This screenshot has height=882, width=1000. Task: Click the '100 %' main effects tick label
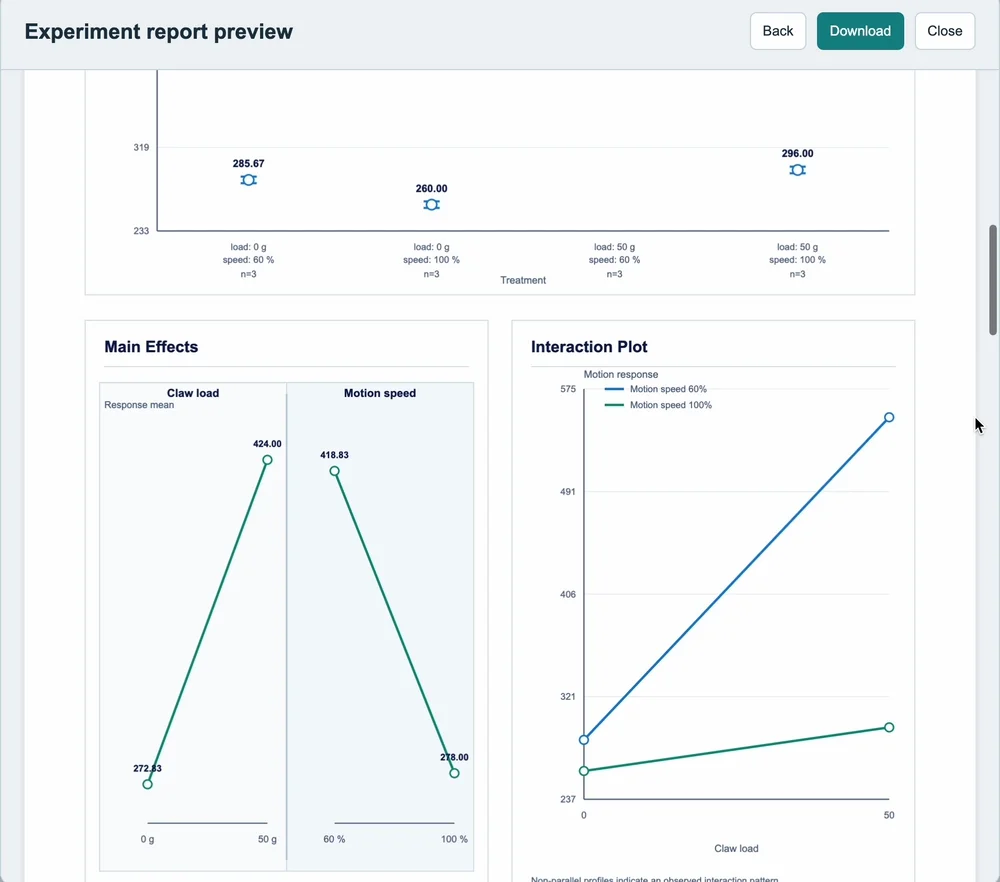pyautogui.click(x=454, y=839)
